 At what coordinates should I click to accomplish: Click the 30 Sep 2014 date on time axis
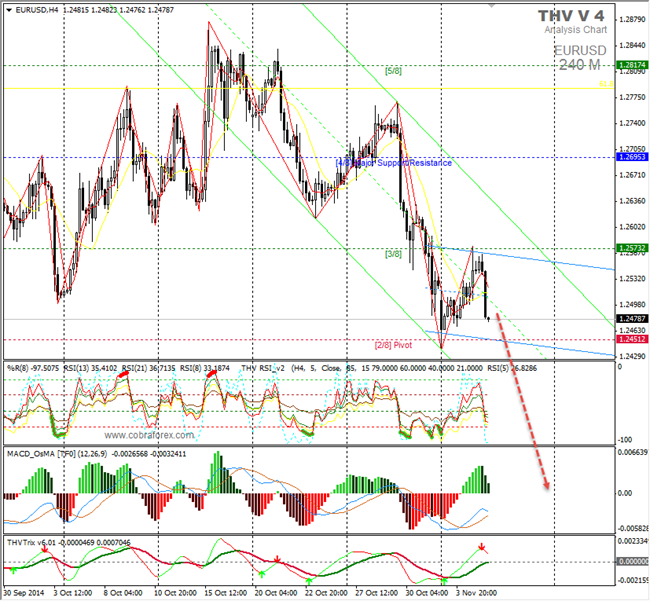pos(24,593)
